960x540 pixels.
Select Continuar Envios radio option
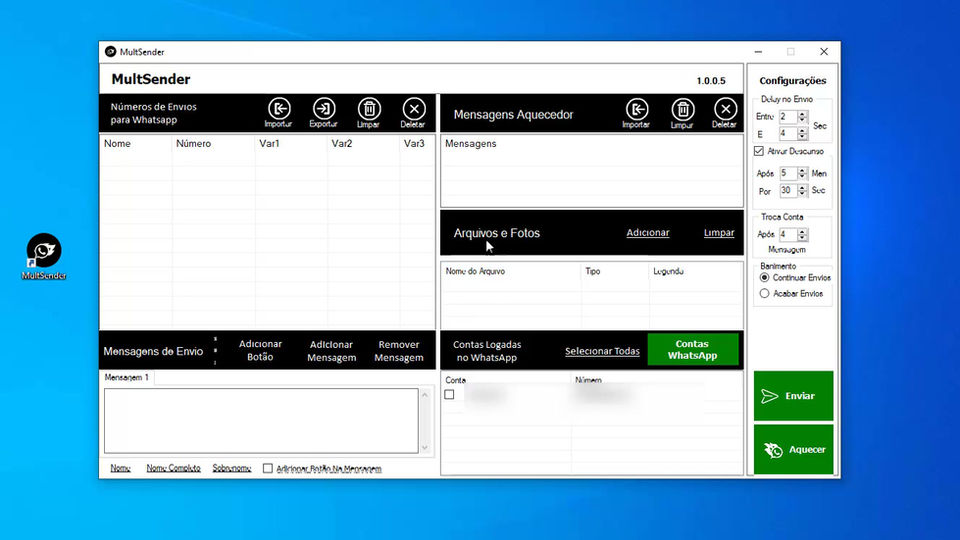click(765, 278)
